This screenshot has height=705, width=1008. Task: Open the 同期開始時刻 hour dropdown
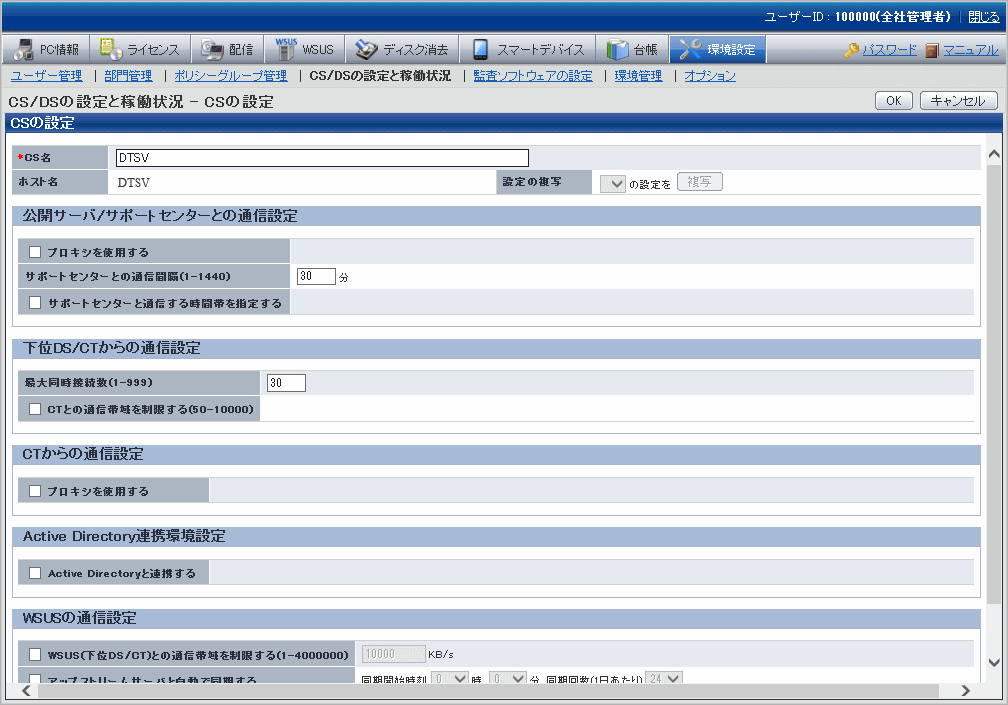click(450, 678)
